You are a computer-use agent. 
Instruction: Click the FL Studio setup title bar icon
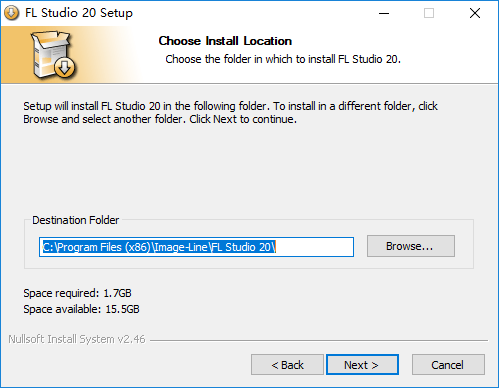point(11,13)
